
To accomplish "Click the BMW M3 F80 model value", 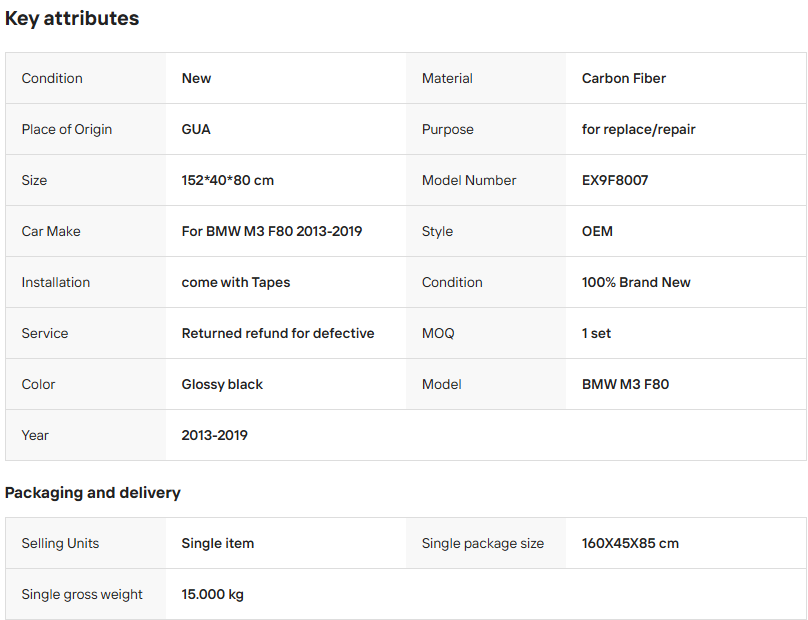I will [x=625, y=384].
